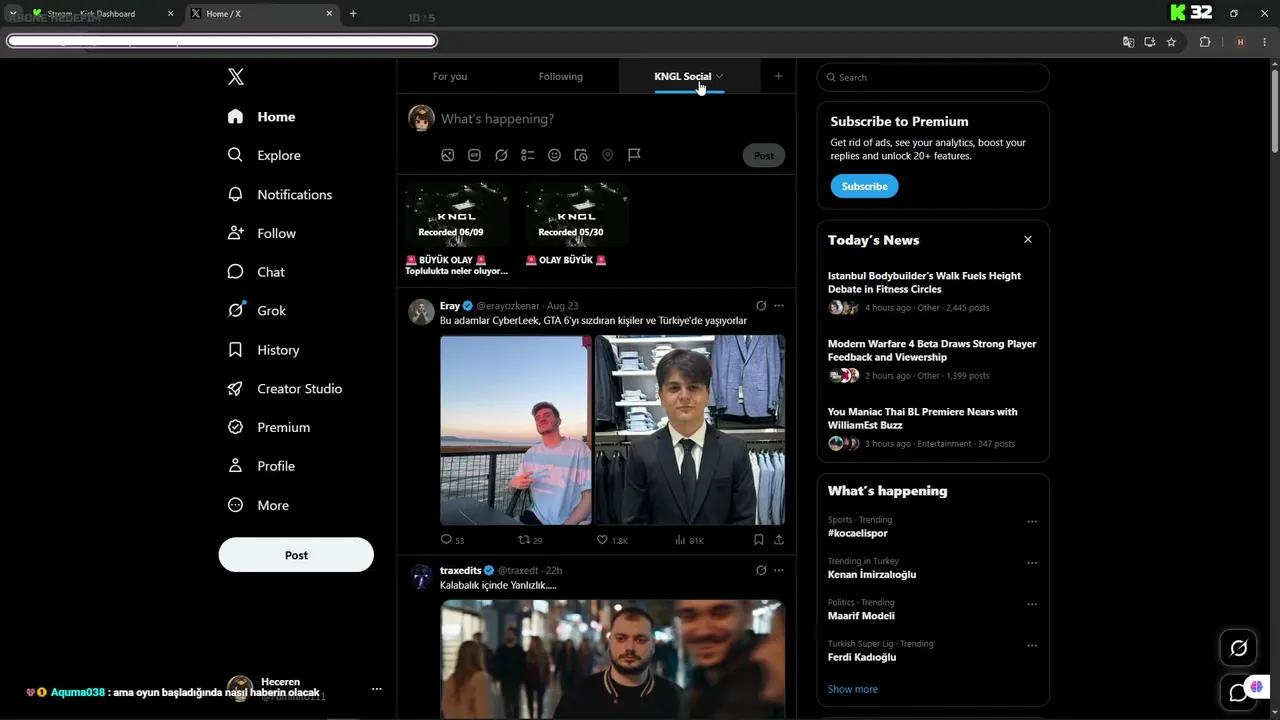The width and height of the screenshot is (1280, 720).
Task: Bookmark this page with the star icon
Action: click(1171, 42)
